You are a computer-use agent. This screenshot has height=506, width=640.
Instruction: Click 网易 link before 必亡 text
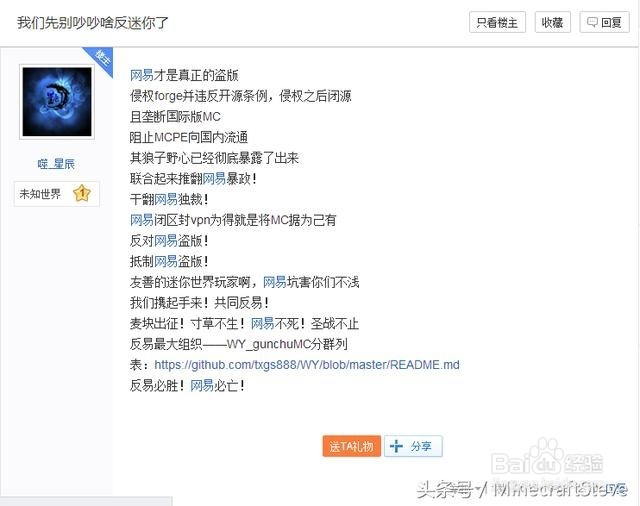pos(202,385)
